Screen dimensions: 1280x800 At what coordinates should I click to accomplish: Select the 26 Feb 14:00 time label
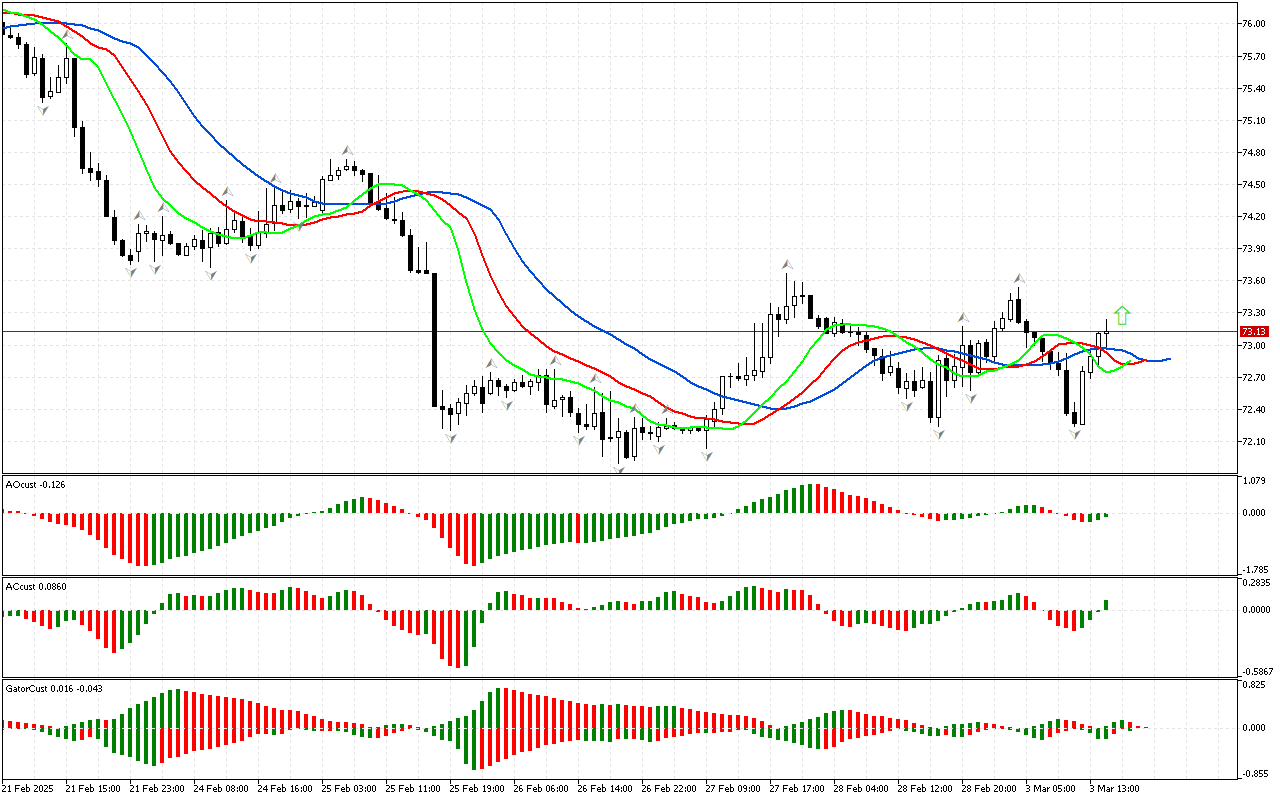pyautogui.click(x=605, y=789)
